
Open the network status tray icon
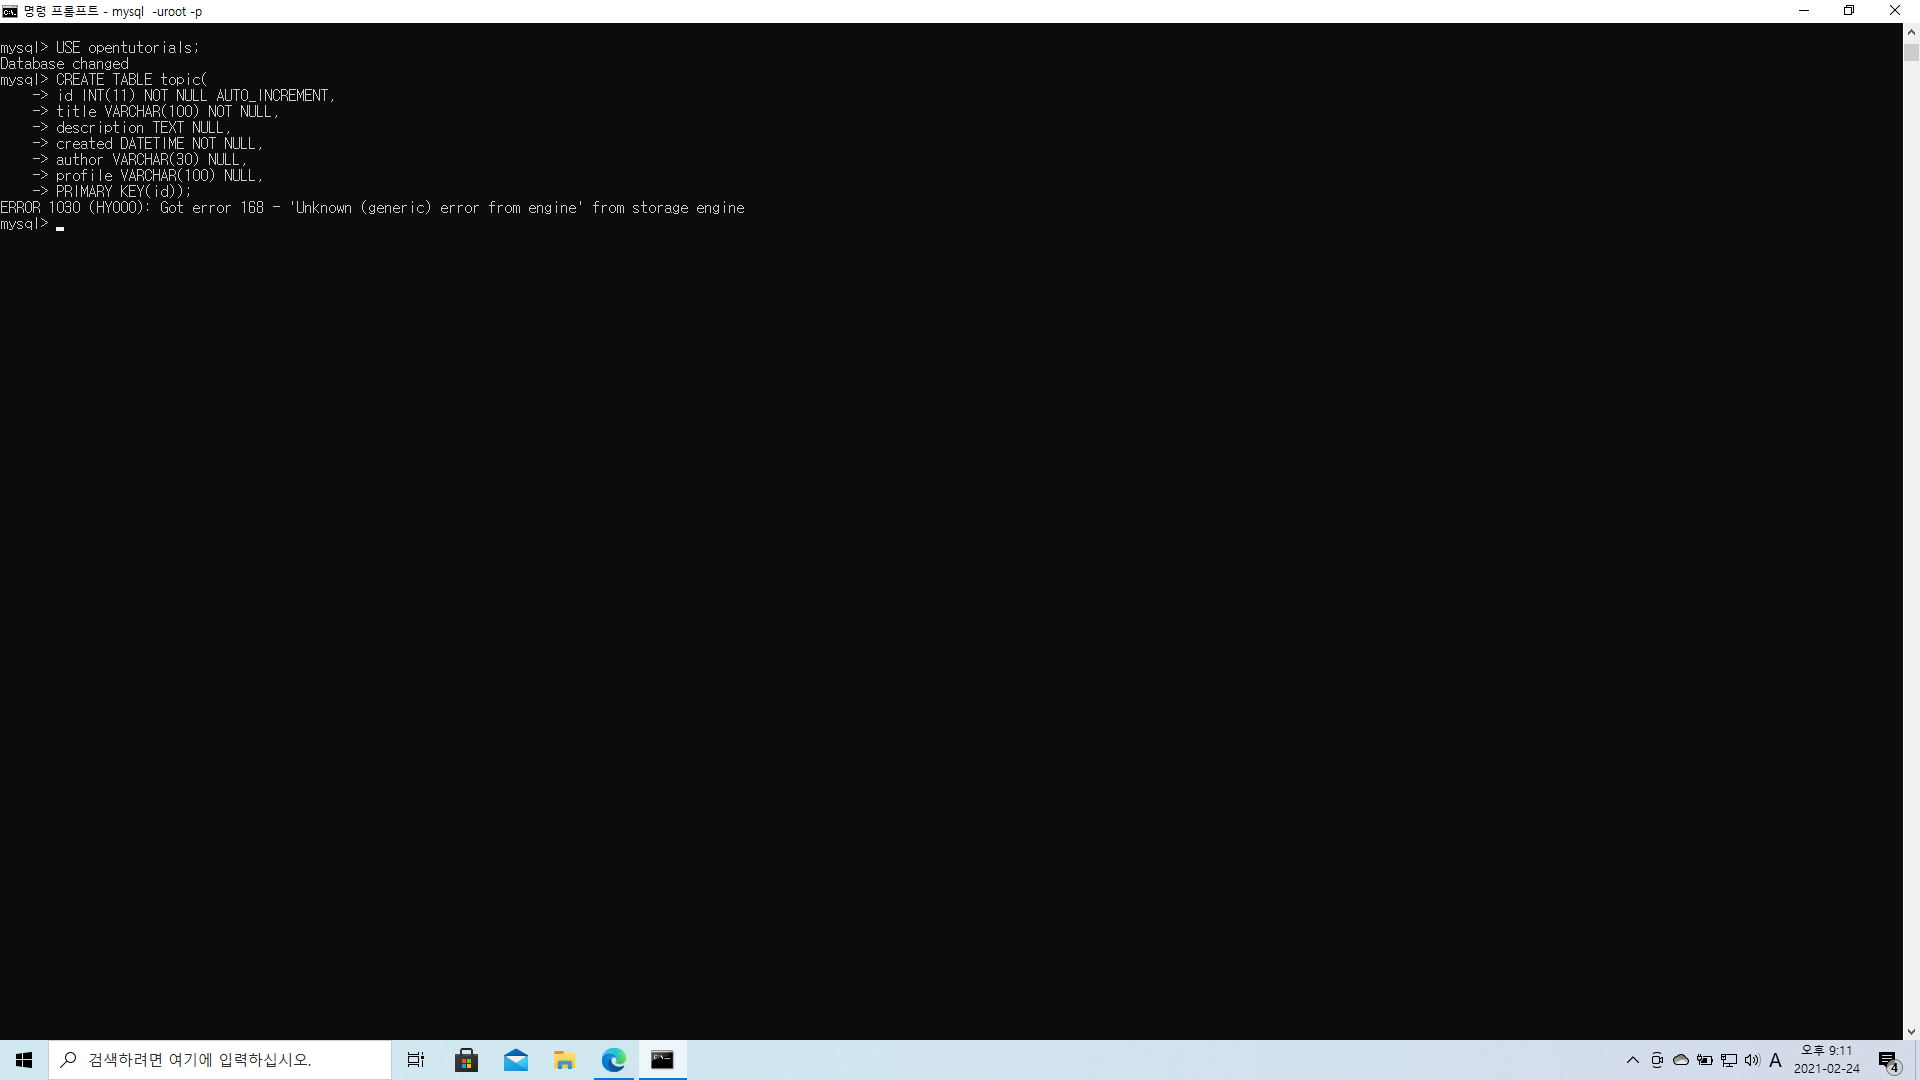1729,1060
